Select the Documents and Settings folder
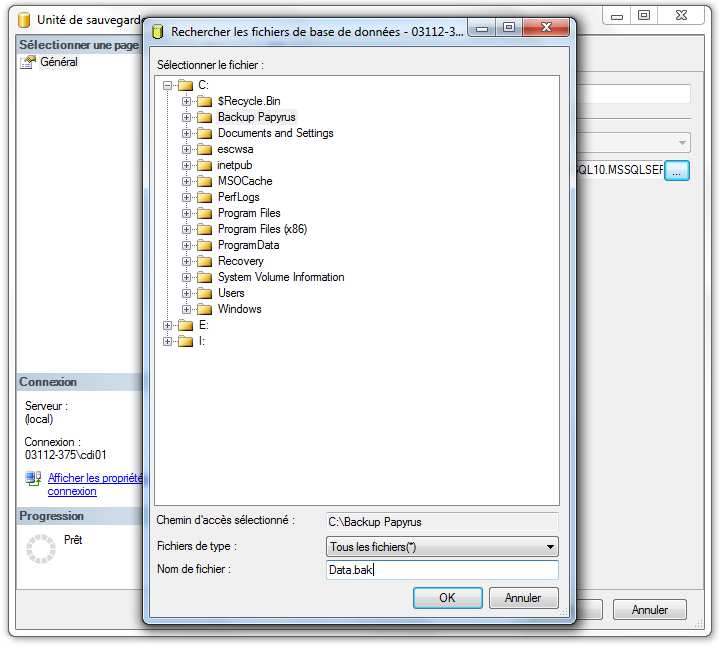The height and width of the screenshot is (646, 725). [275, 133]
